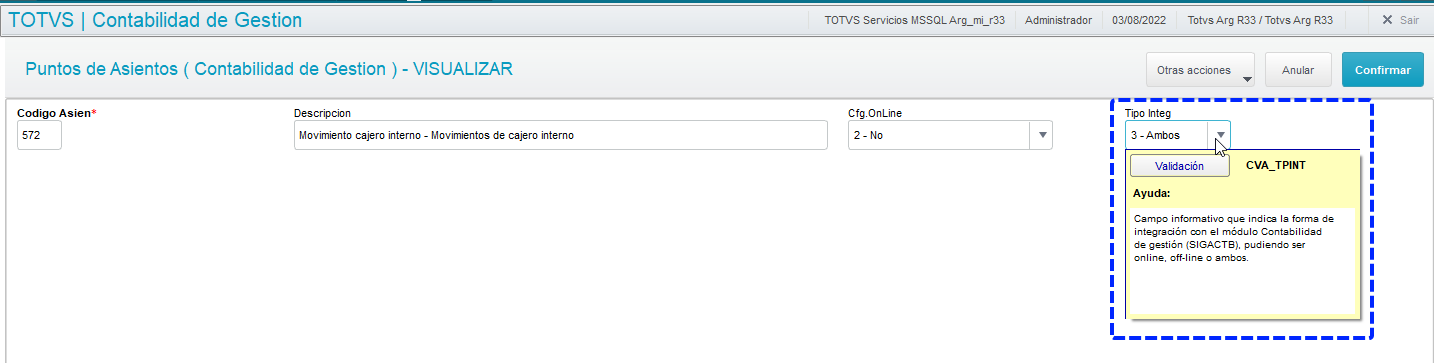Screen dimensions: 1434x363
Task: Click the CVA_TPINT field name text
Action: click(x=1276, y=166)
